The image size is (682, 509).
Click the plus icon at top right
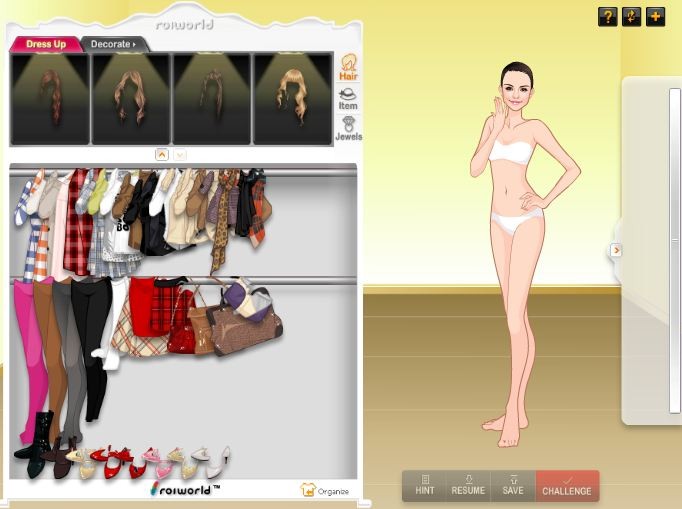pos(655,16)
